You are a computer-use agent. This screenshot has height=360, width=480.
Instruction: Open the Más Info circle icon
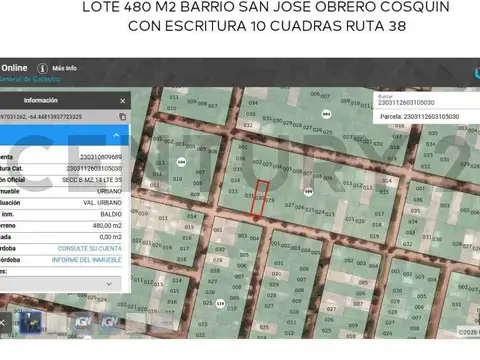click(42, 68)
